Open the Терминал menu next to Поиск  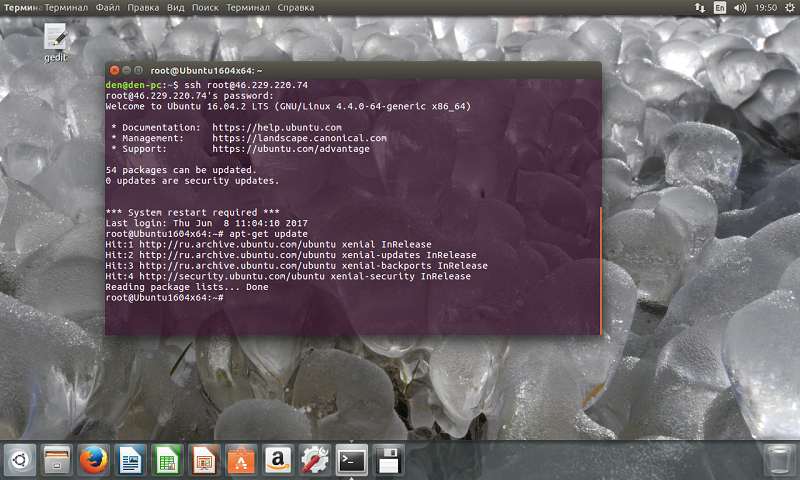248,8
